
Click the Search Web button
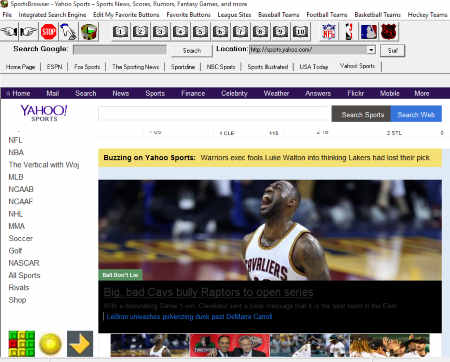tap(416, 114)
